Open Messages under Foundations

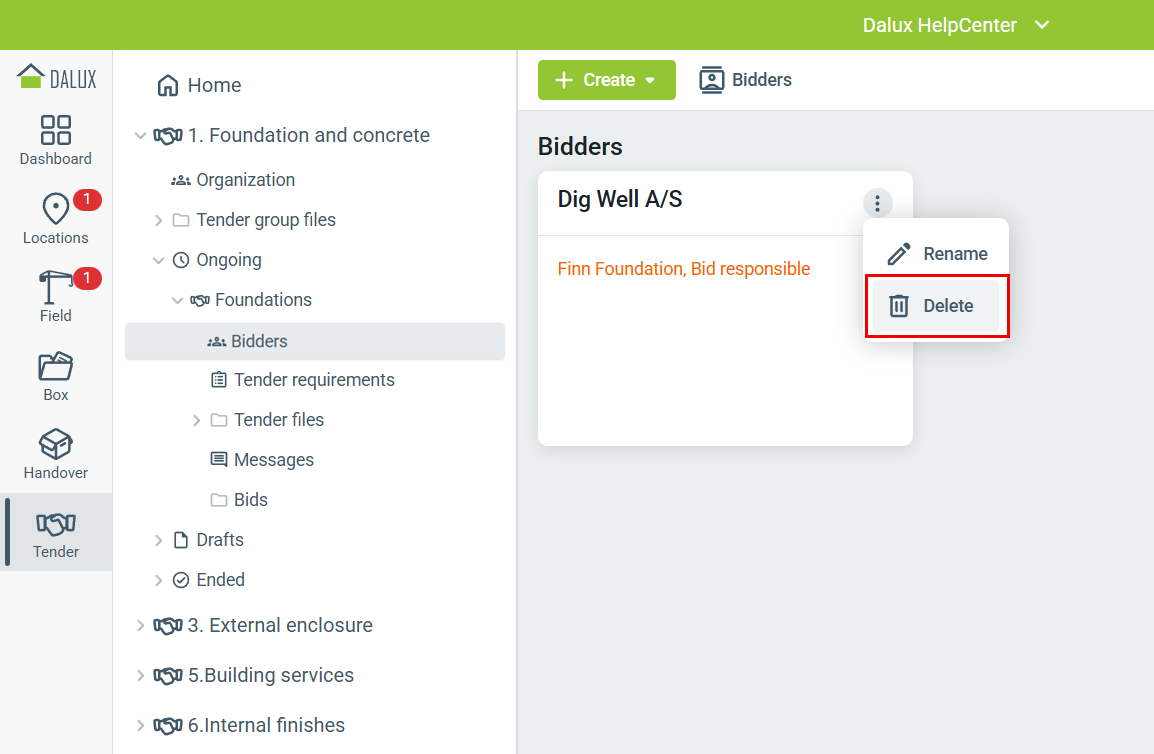pos(273,460)
